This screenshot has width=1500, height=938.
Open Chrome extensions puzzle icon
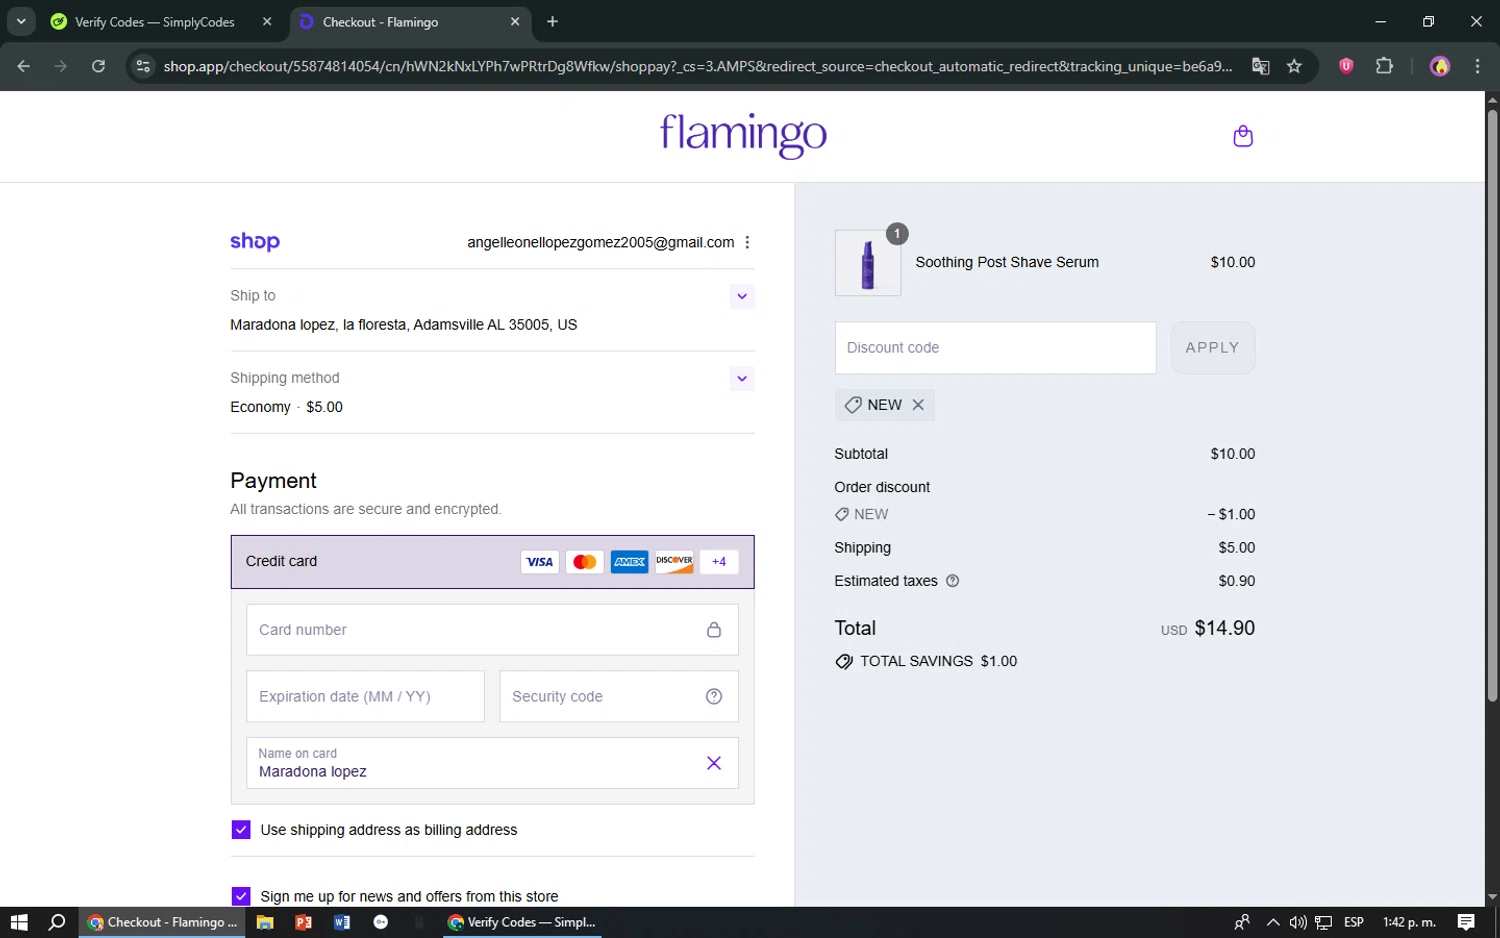pyautogui.click(x=1384, y=66)
